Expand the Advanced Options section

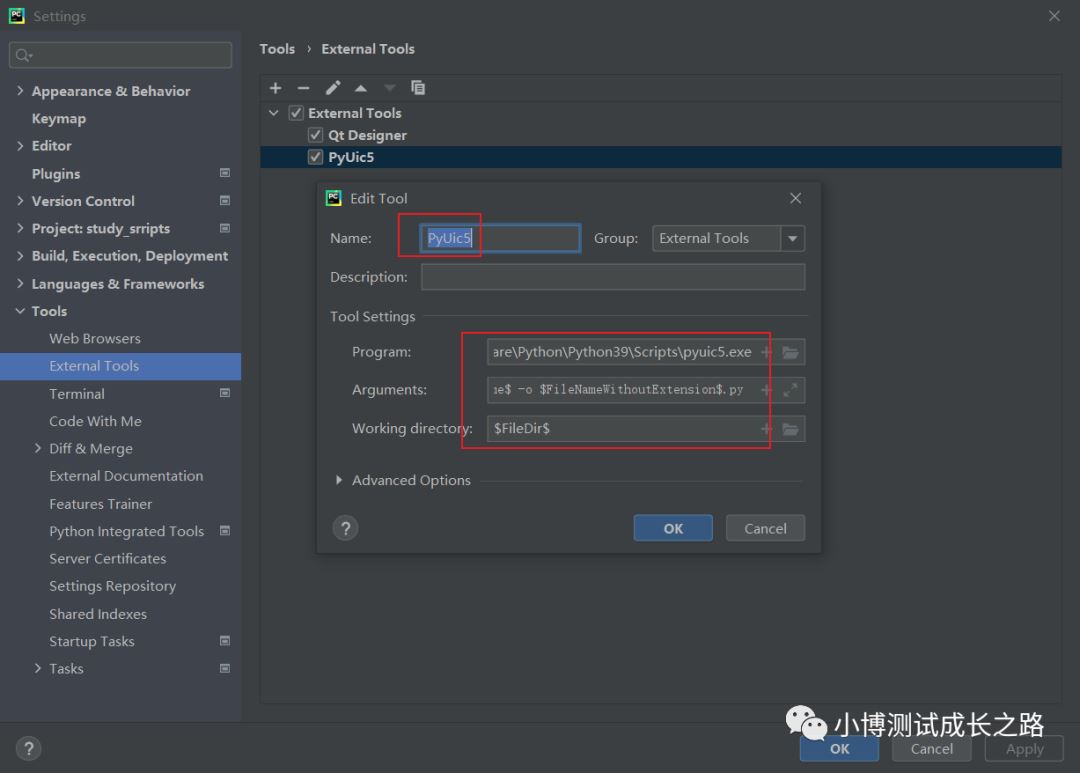click(x=339, y=480)
